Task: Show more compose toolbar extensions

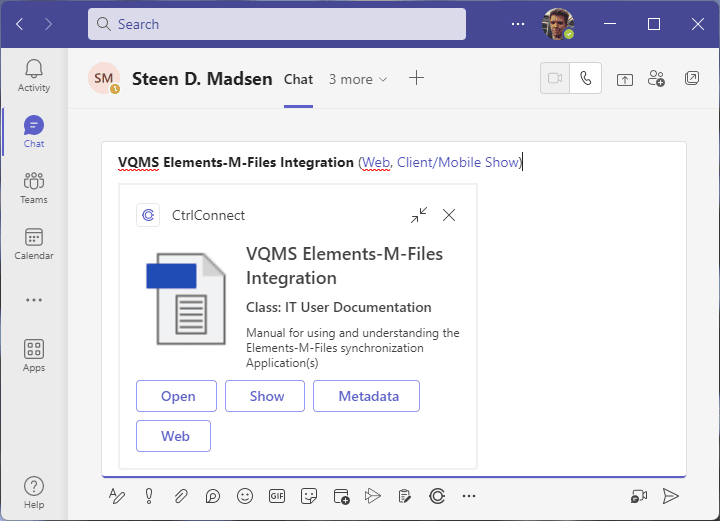Action: (469, 496)
